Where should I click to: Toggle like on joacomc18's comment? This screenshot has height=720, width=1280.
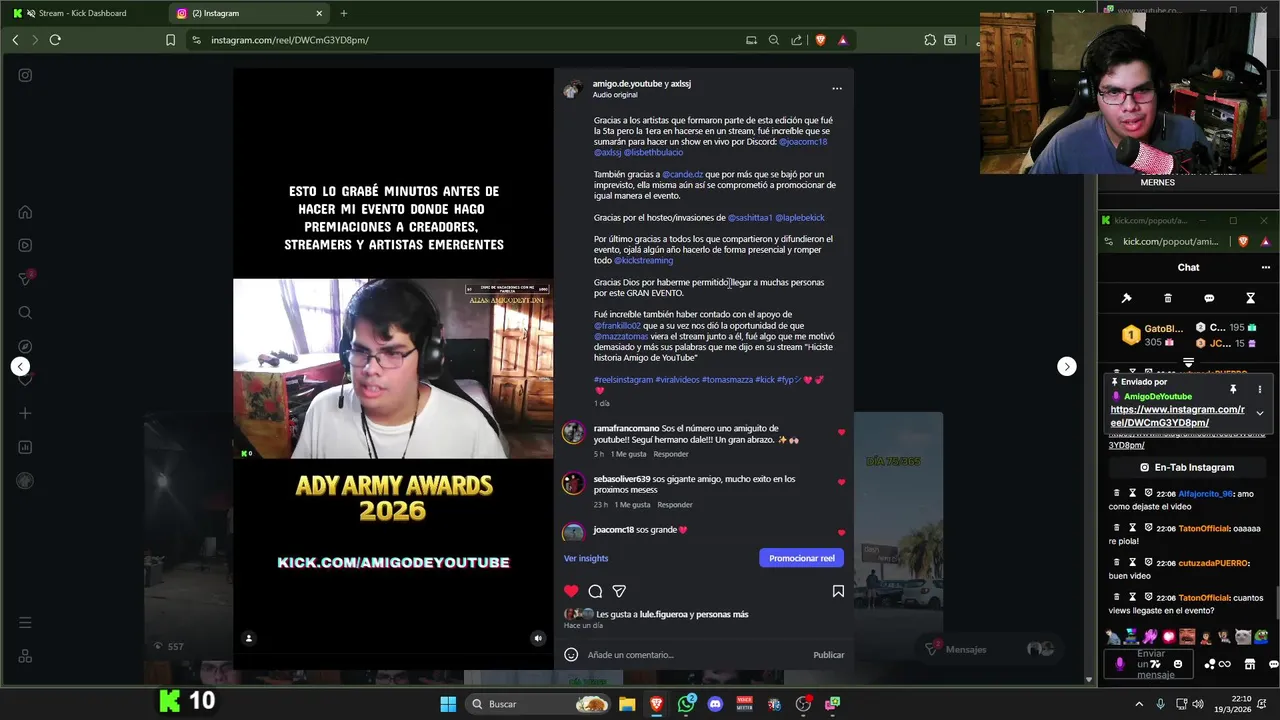[x=841, y=533]
